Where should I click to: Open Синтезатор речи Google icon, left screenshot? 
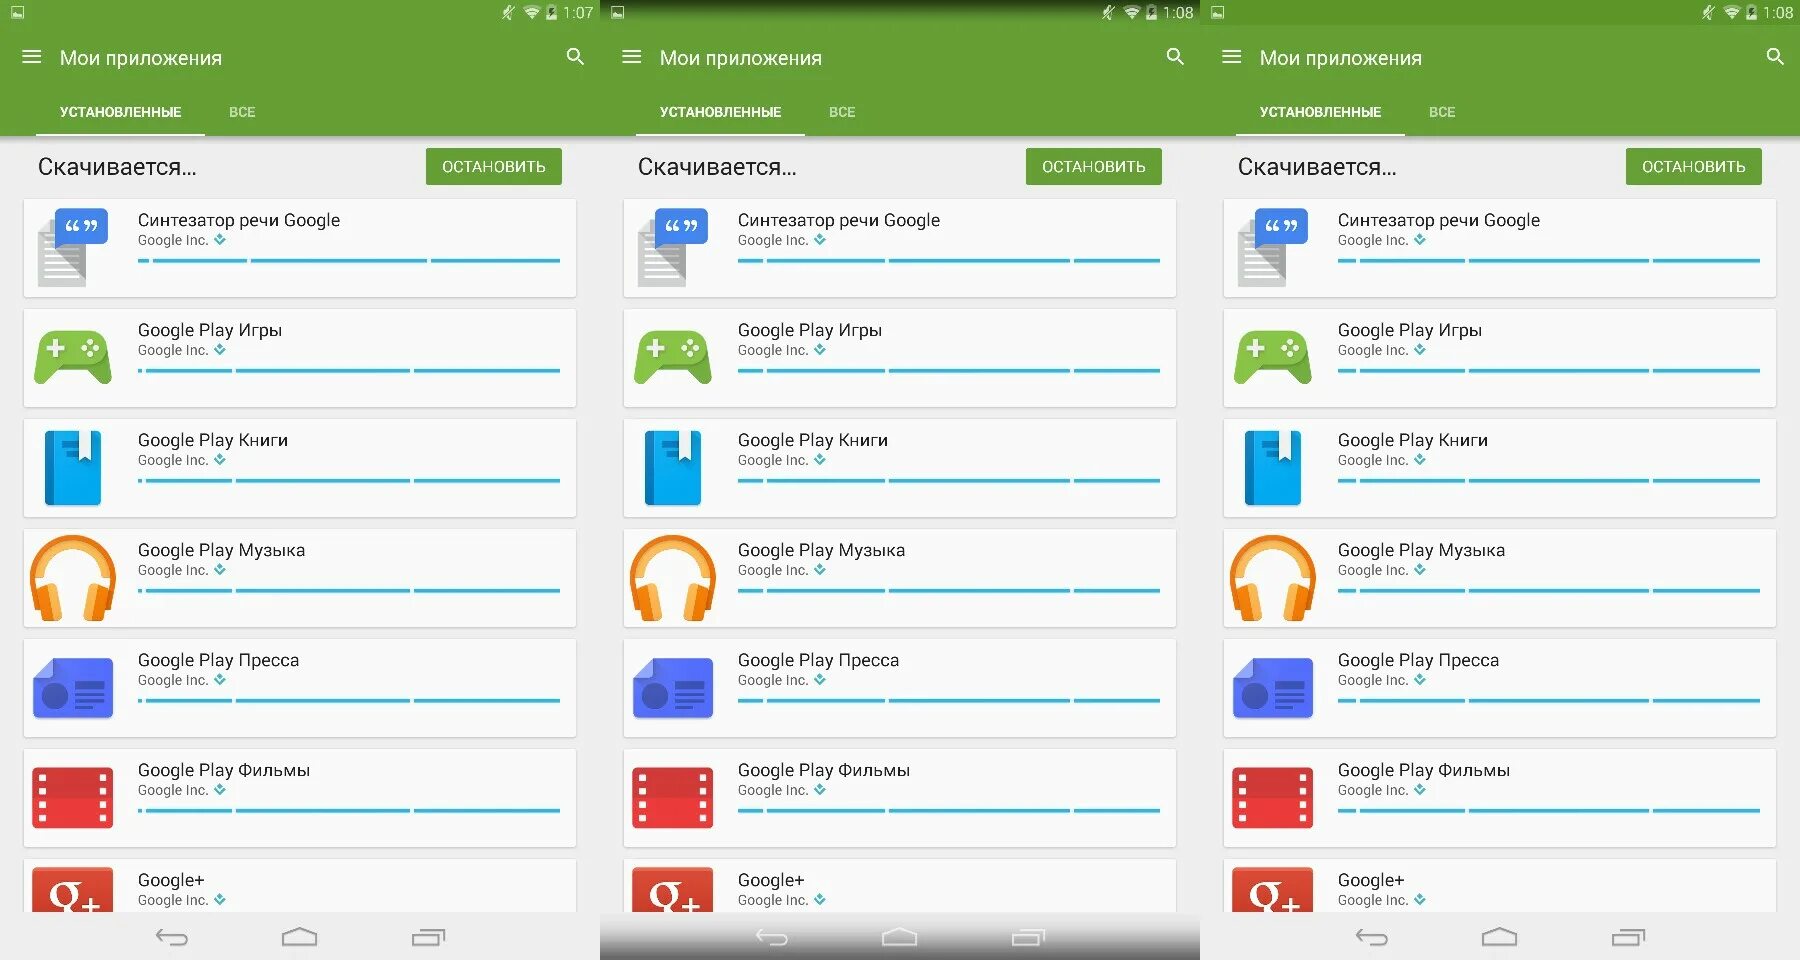72,247
